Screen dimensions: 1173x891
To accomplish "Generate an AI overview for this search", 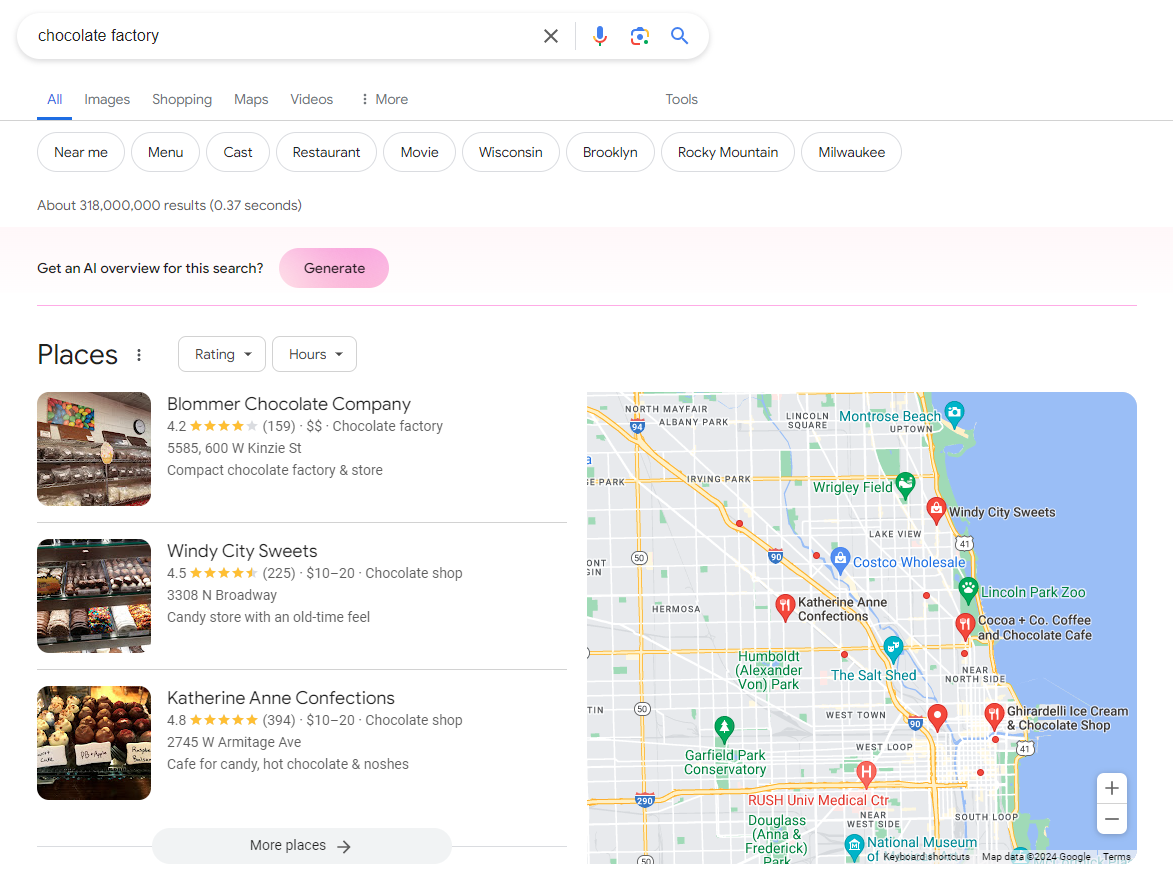I will click(334, 268).
